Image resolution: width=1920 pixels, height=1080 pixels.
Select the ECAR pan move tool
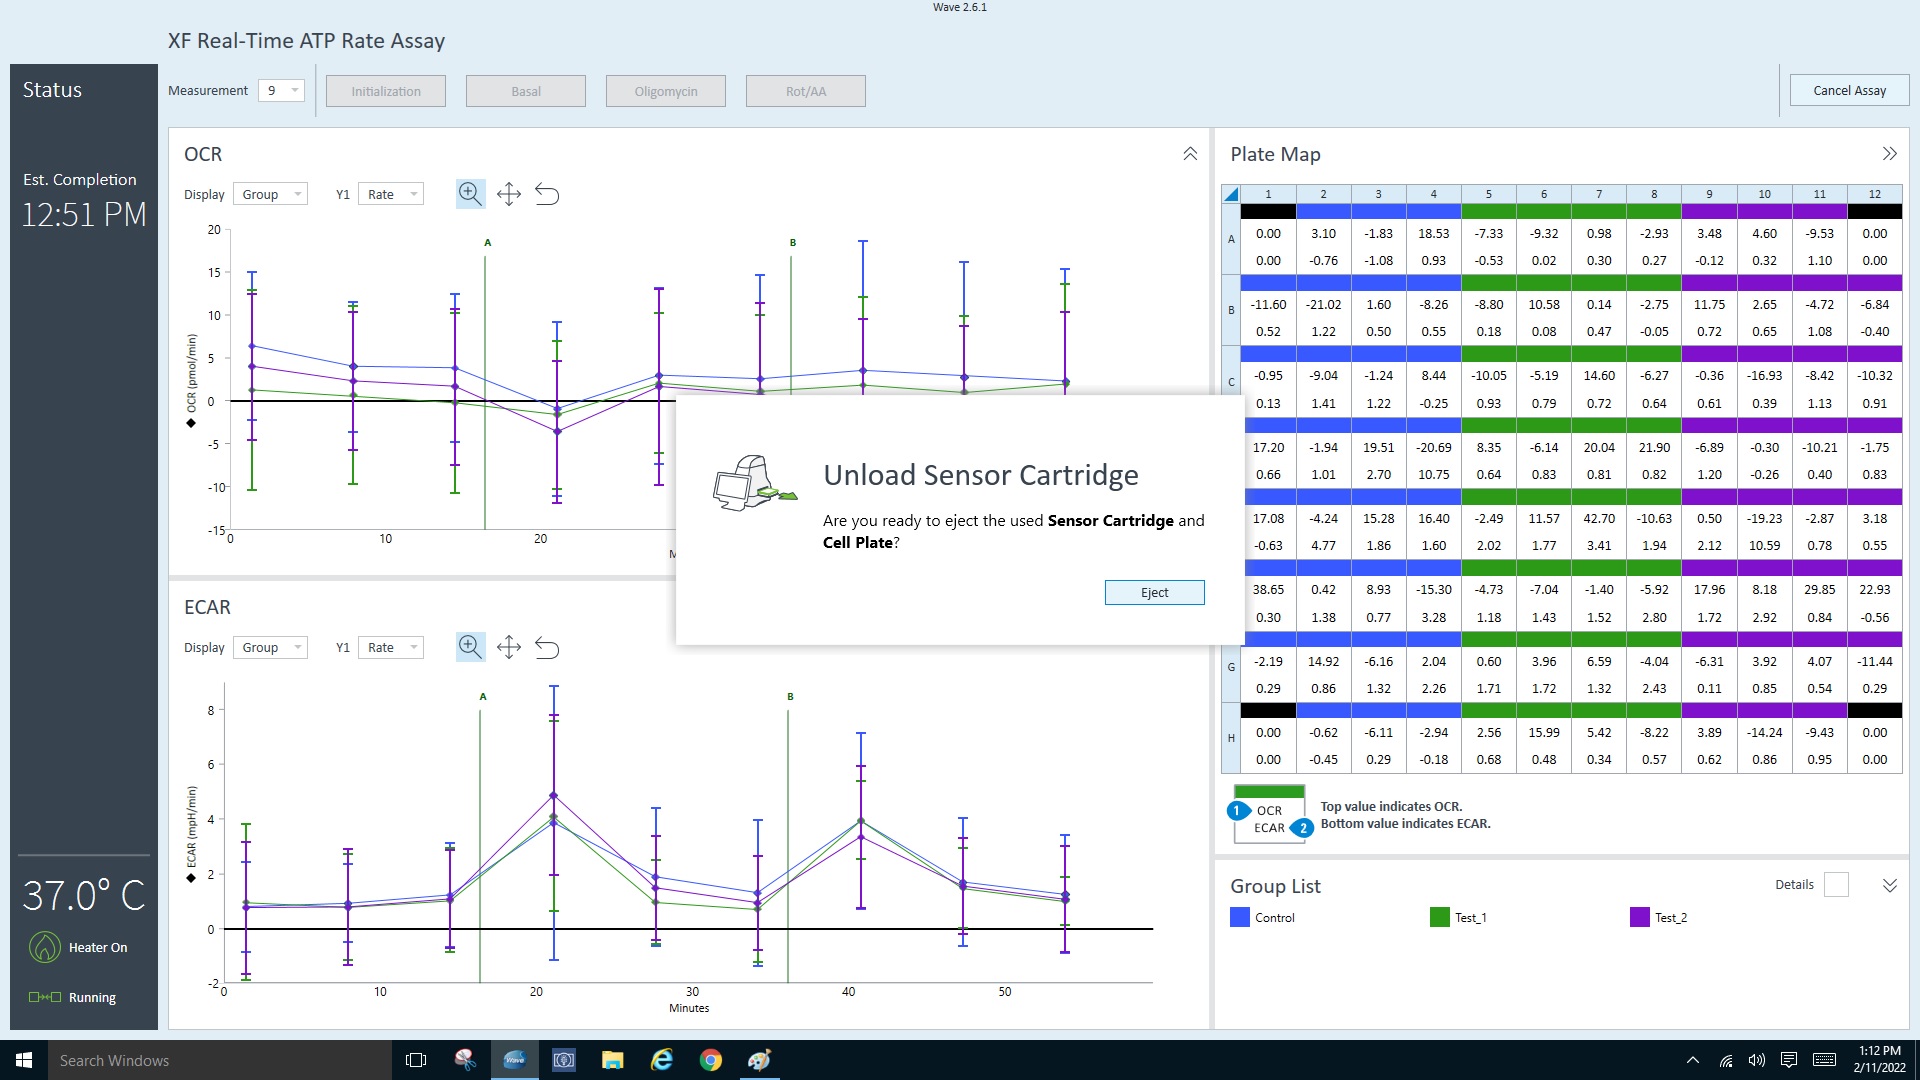click(509, 647)
